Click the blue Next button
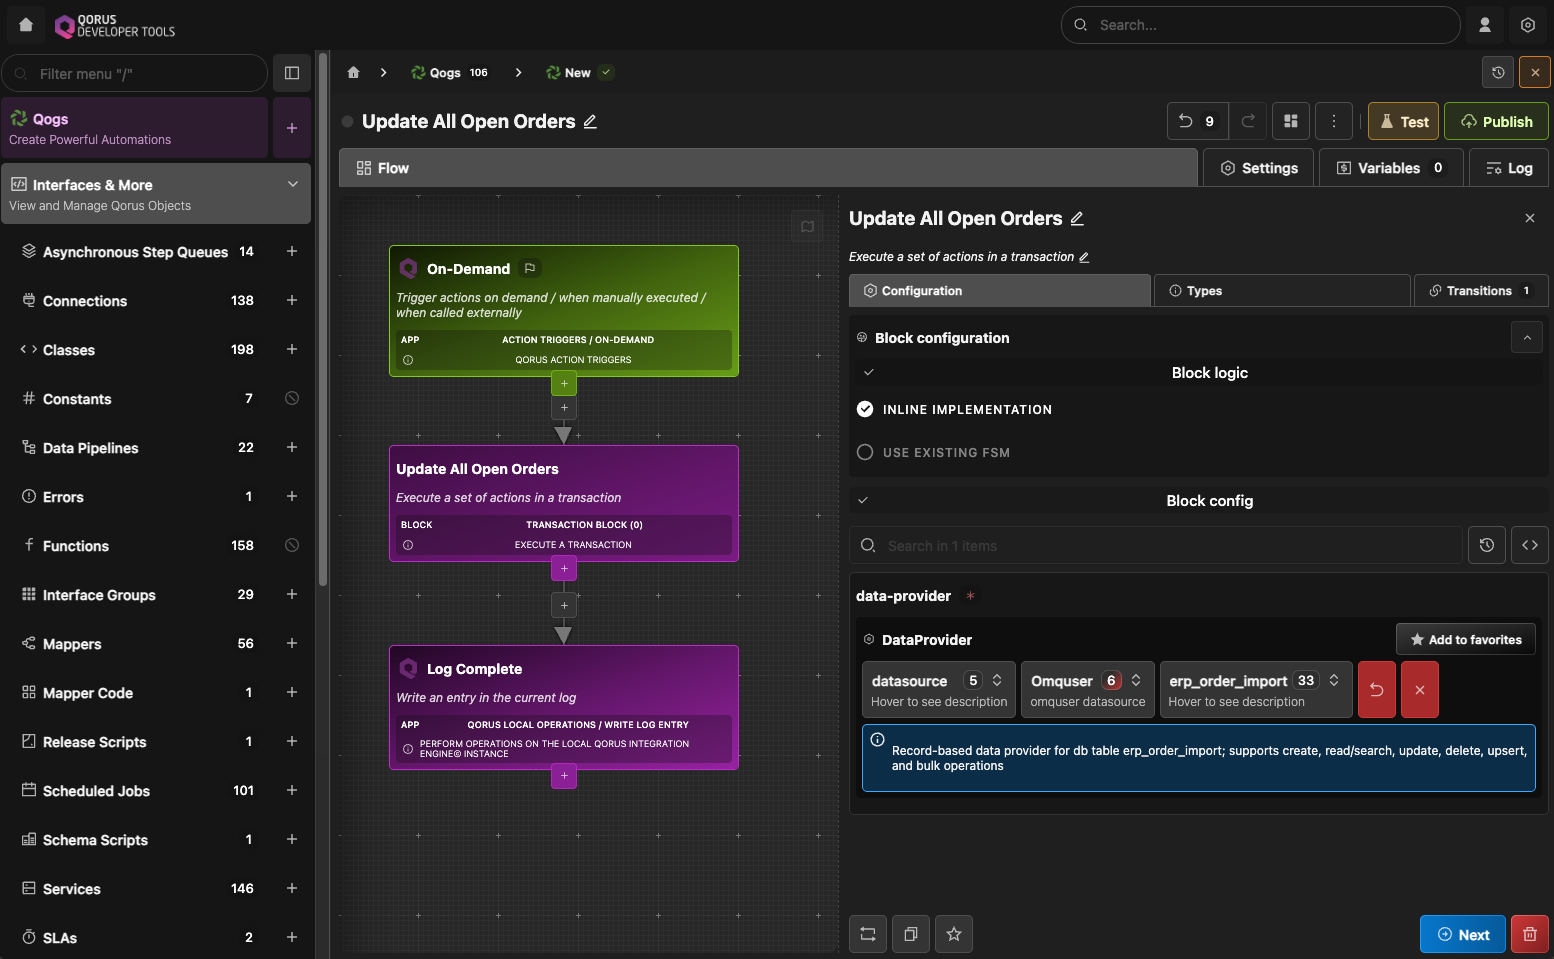This screenshot has width=1554, height=959. 1462,934
